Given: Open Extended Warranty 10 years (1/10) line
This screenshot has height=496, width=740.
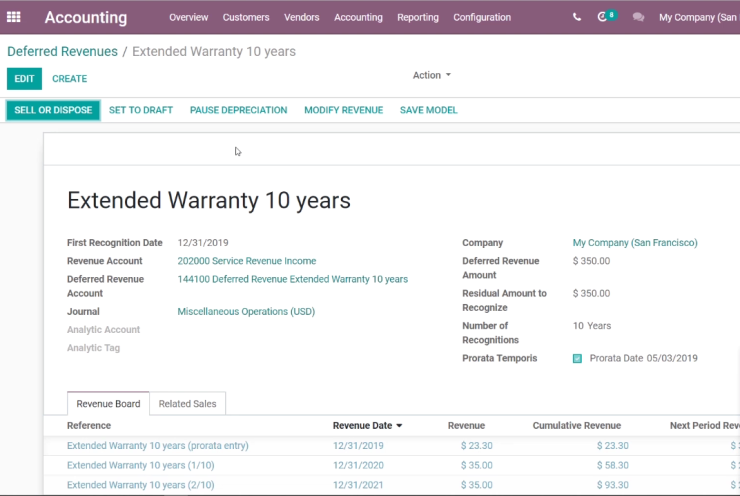Looking at the screenshot, I should (x=141, y=465).
